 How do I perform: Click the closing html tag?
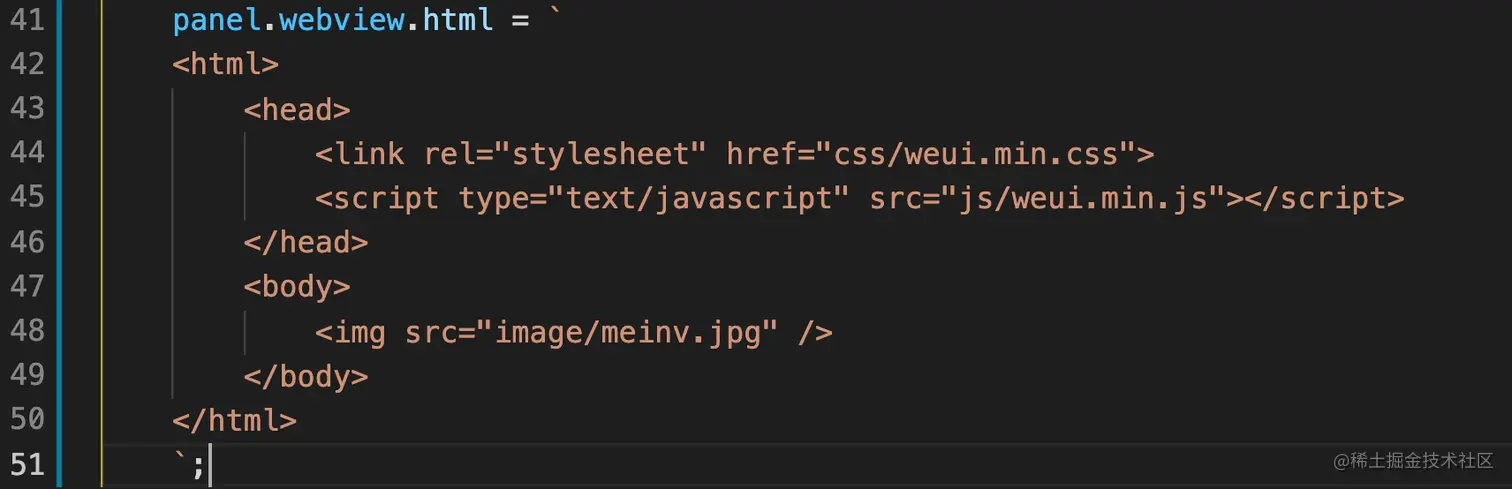click(234, 420)
